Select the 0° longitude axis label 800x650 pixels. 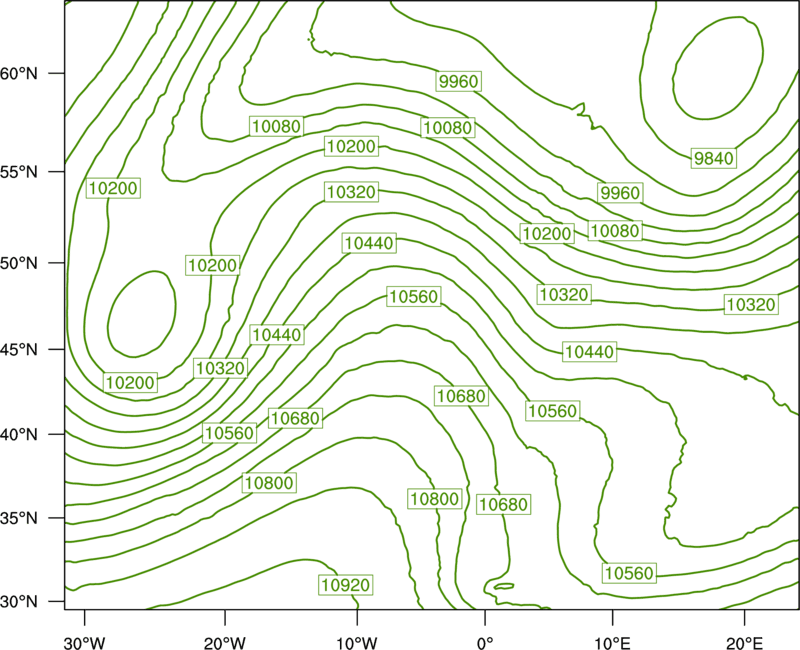[x=485, y=643]
